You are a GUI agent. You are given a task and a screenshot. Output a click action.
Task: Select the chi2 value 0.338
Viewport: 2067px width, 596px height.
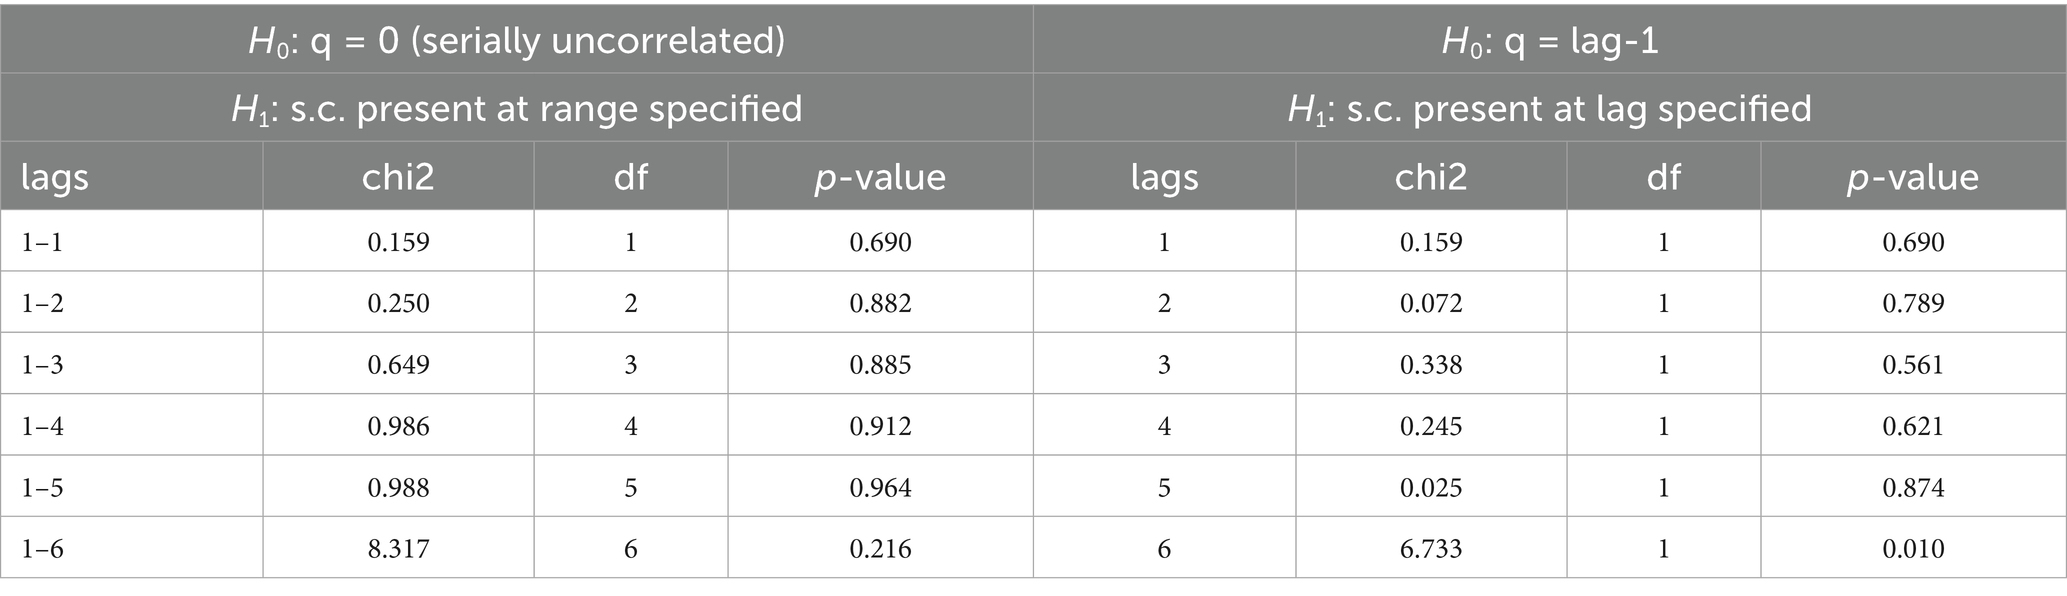1430,365
